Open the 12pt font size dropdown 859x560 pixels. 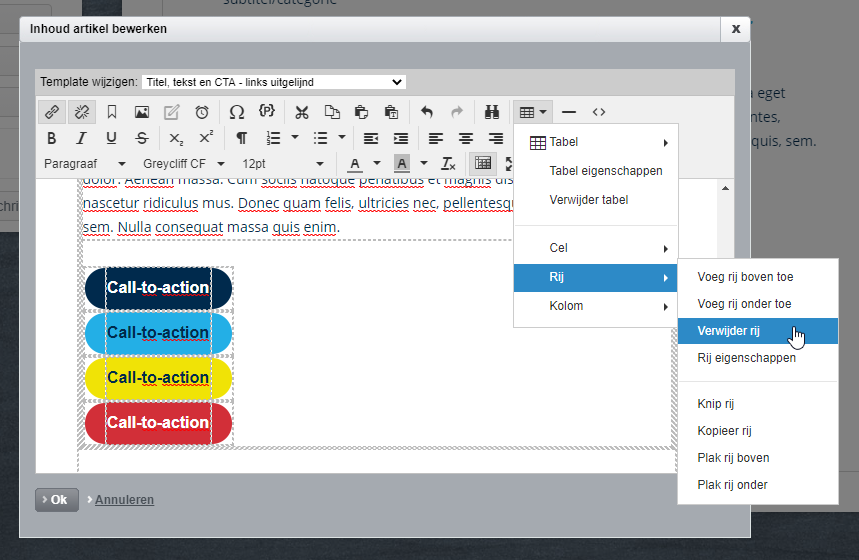click(x=283, y=164)
